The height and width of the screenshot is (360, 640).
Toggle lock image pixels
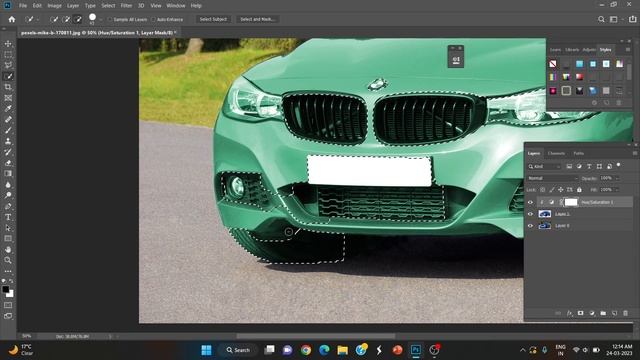click(x=552, y=190)
